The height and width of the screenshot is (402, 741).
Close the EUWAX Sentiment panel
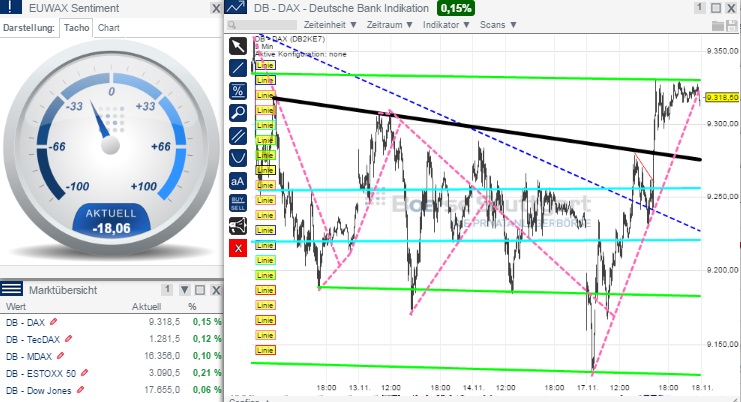click(x=216, y=8)
